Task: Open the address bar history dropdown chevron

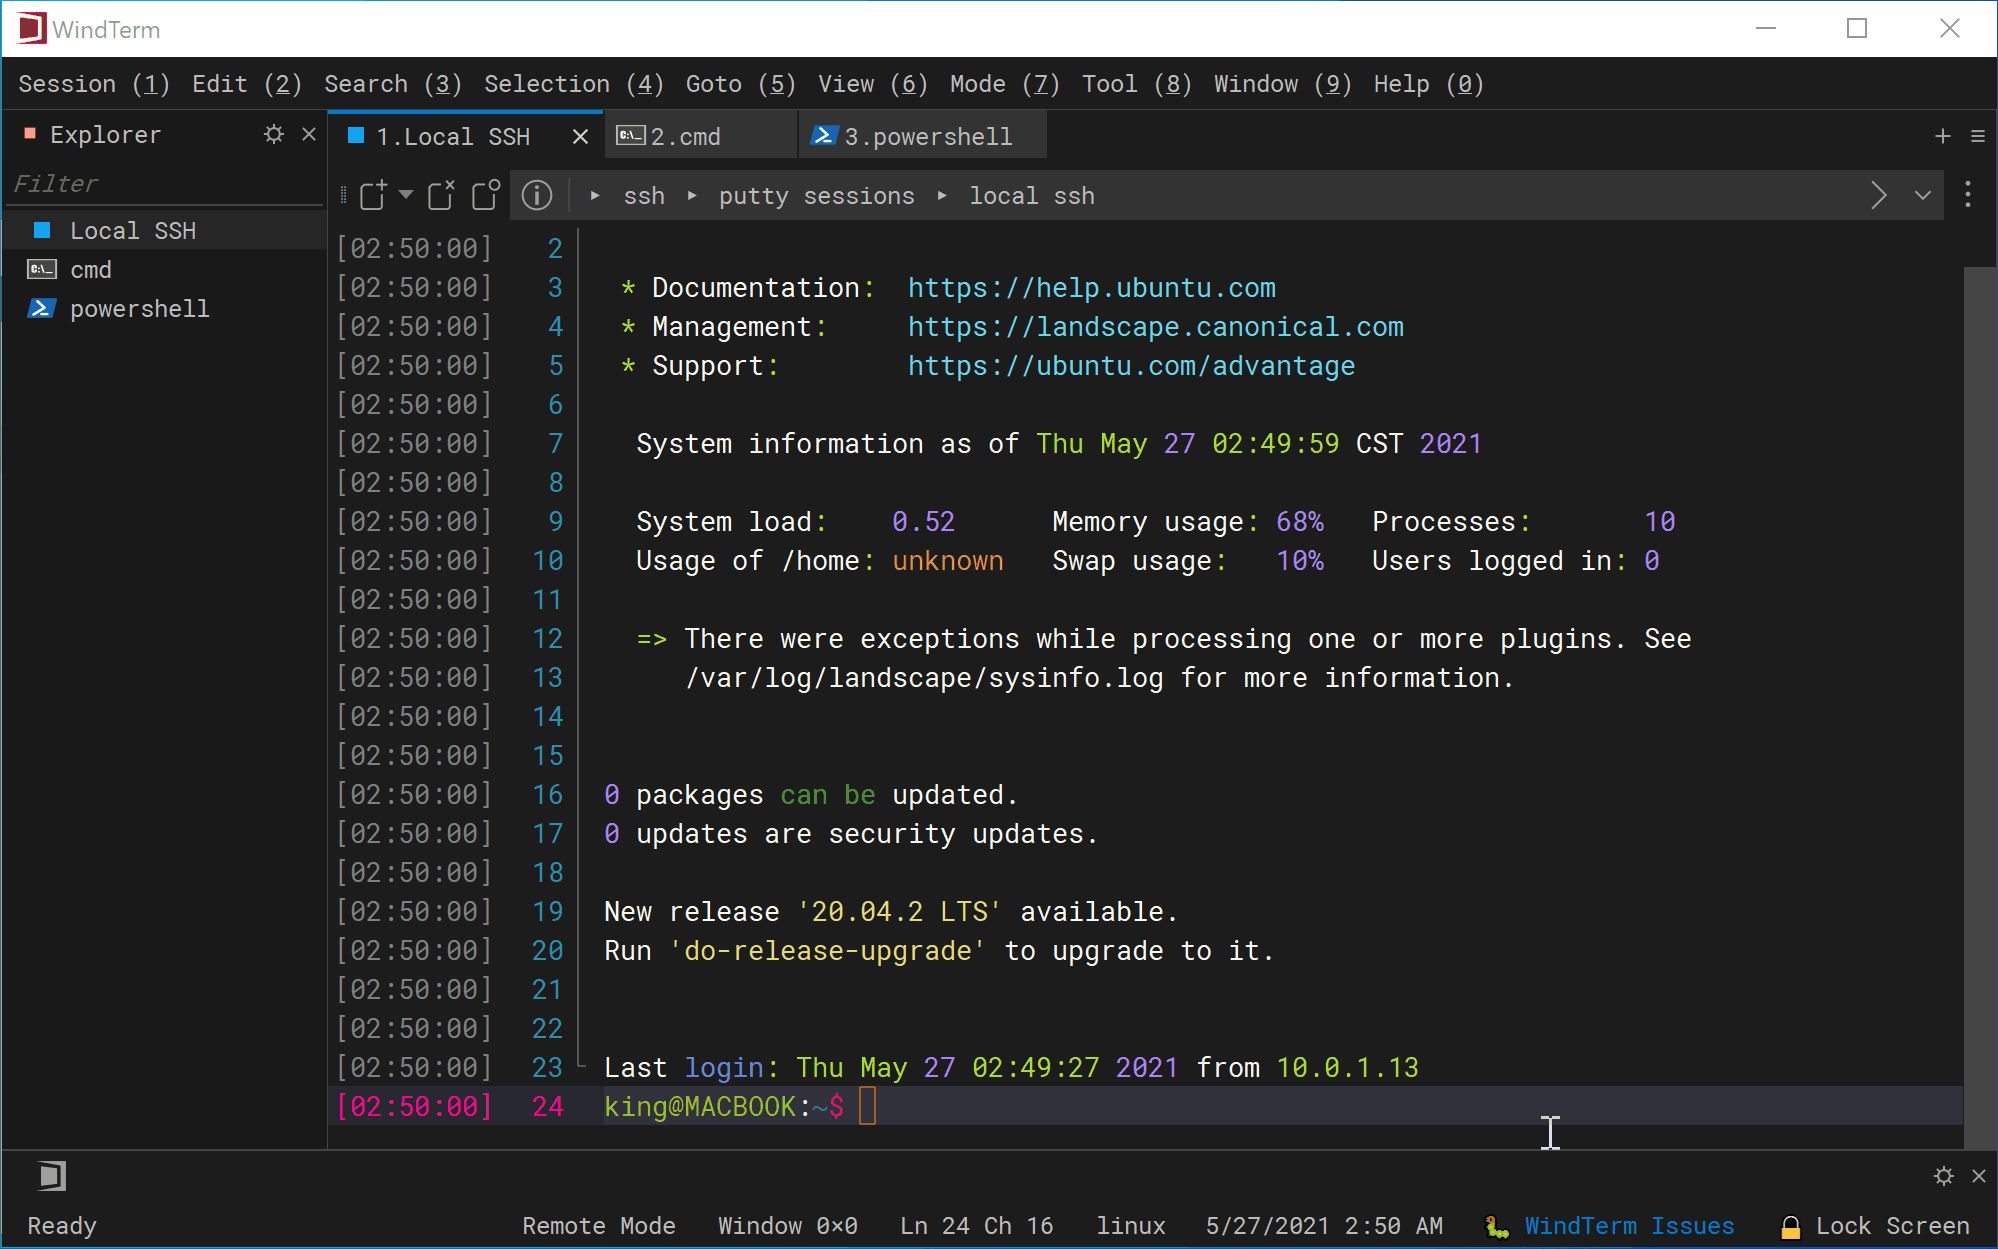Action: pos(1923,195)
